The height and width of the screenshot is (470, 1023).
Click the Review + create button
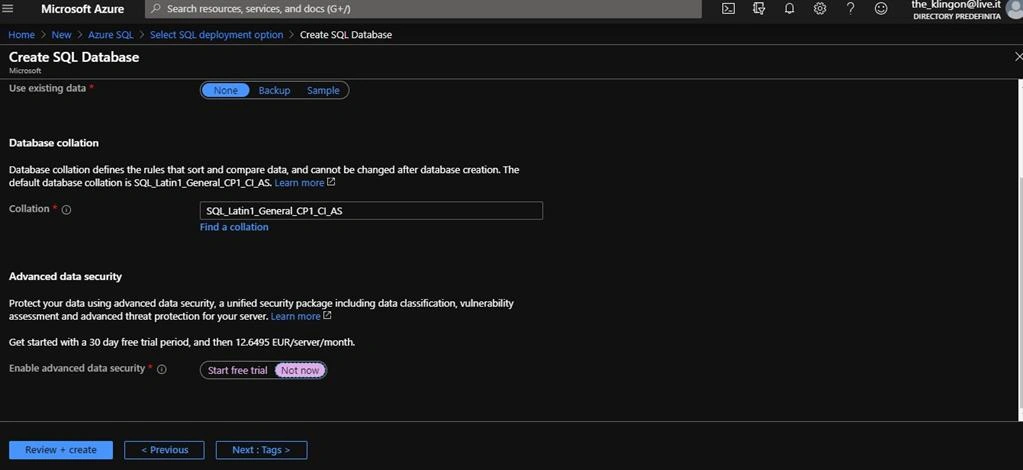pos(61,450)
